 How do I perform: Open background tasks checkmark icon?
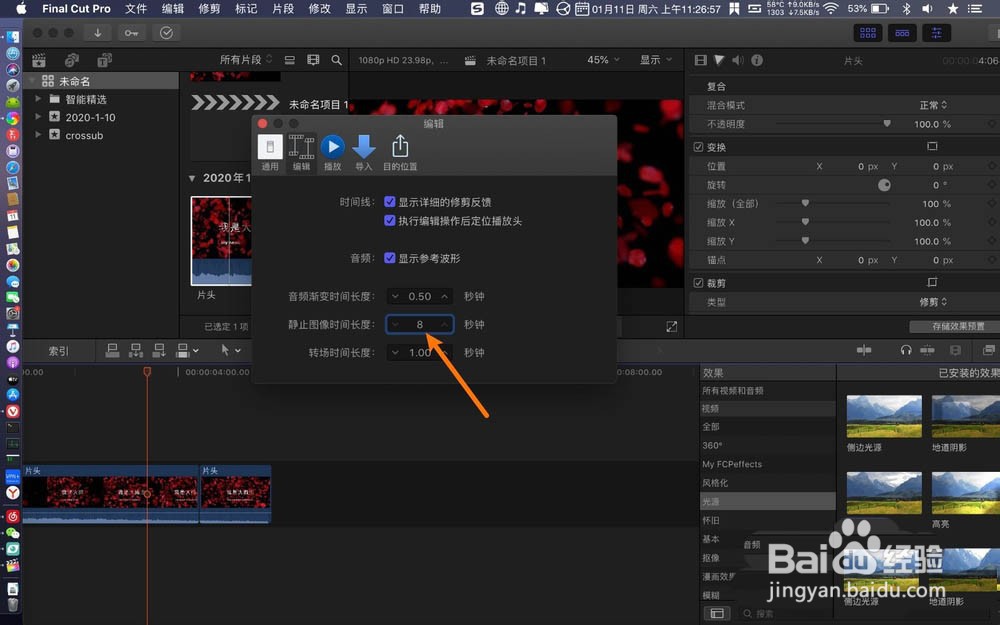[166, 33]
